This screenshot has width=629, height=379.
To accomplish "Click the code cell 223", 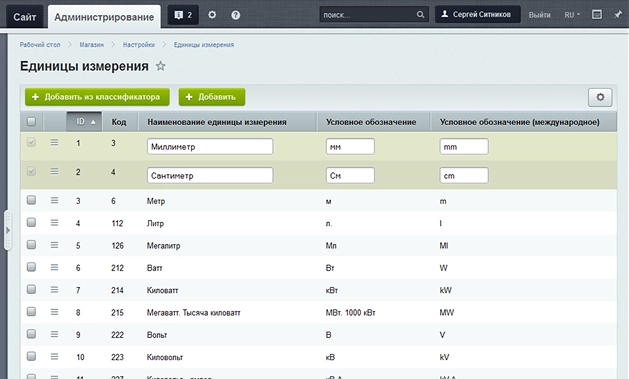I will 117,357.
